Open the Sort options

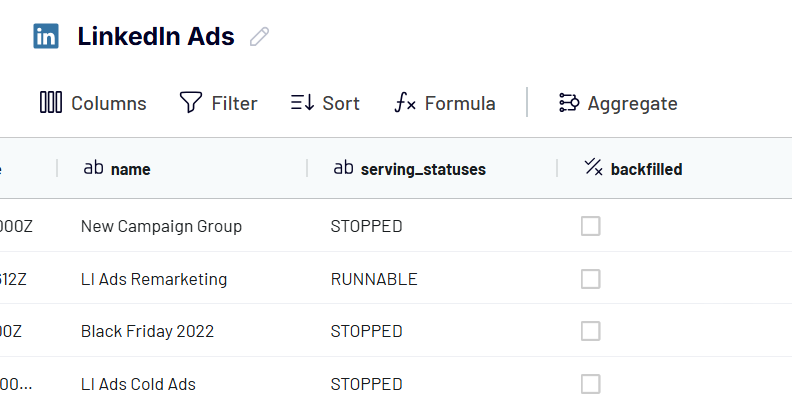pos(325,103)
